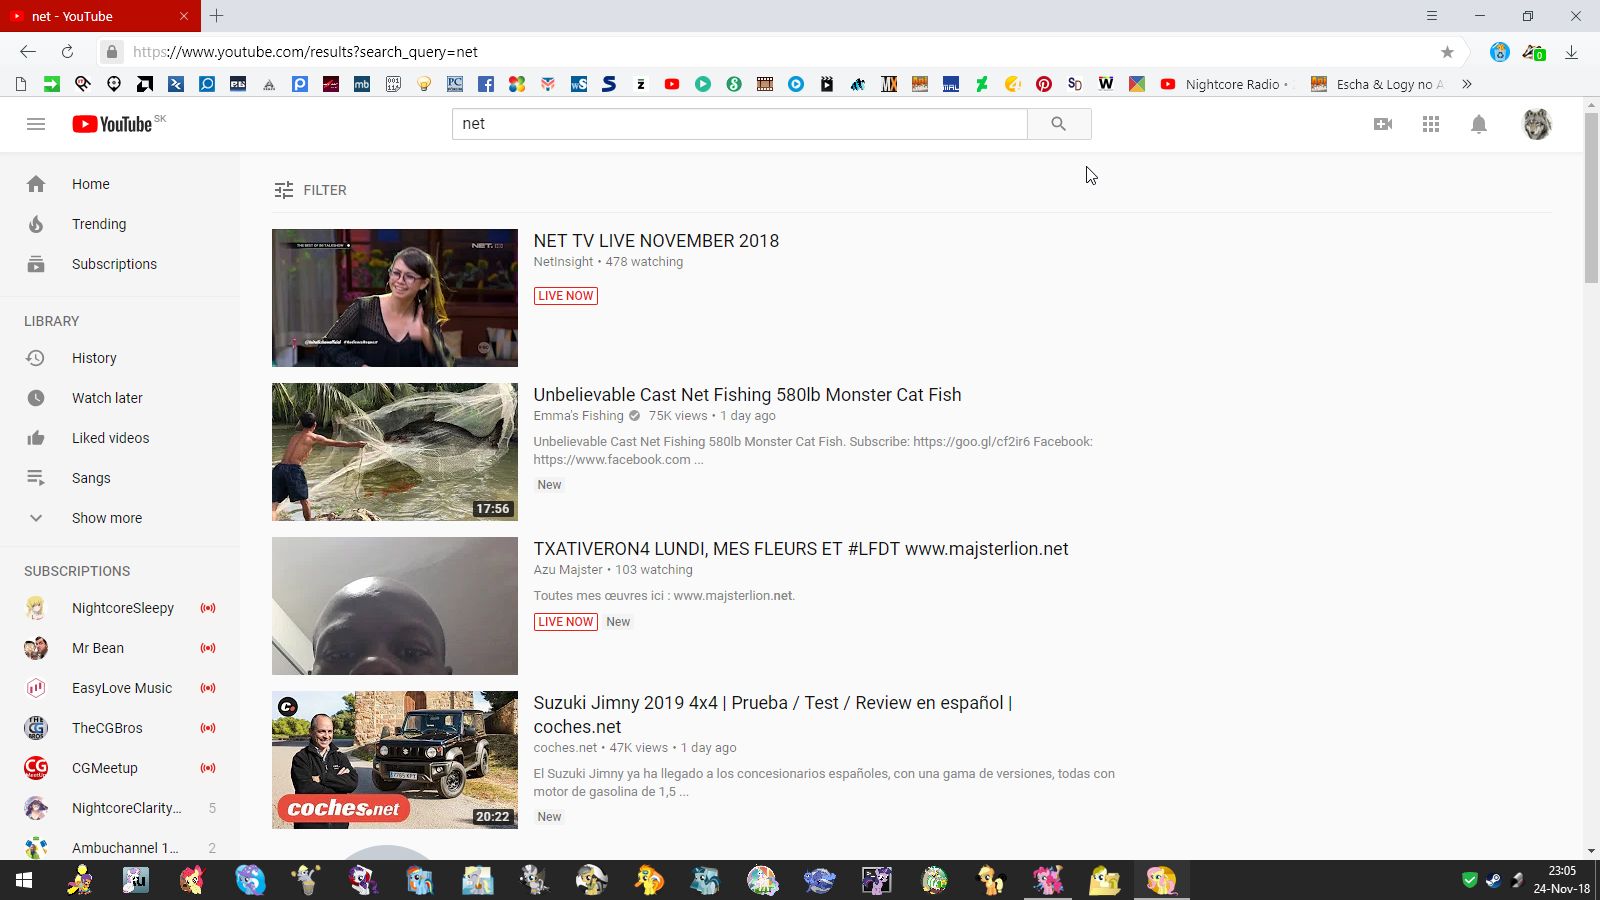1600x900 pixels.
Task: Click in the search box containing net
Action: tap(740, 124)
